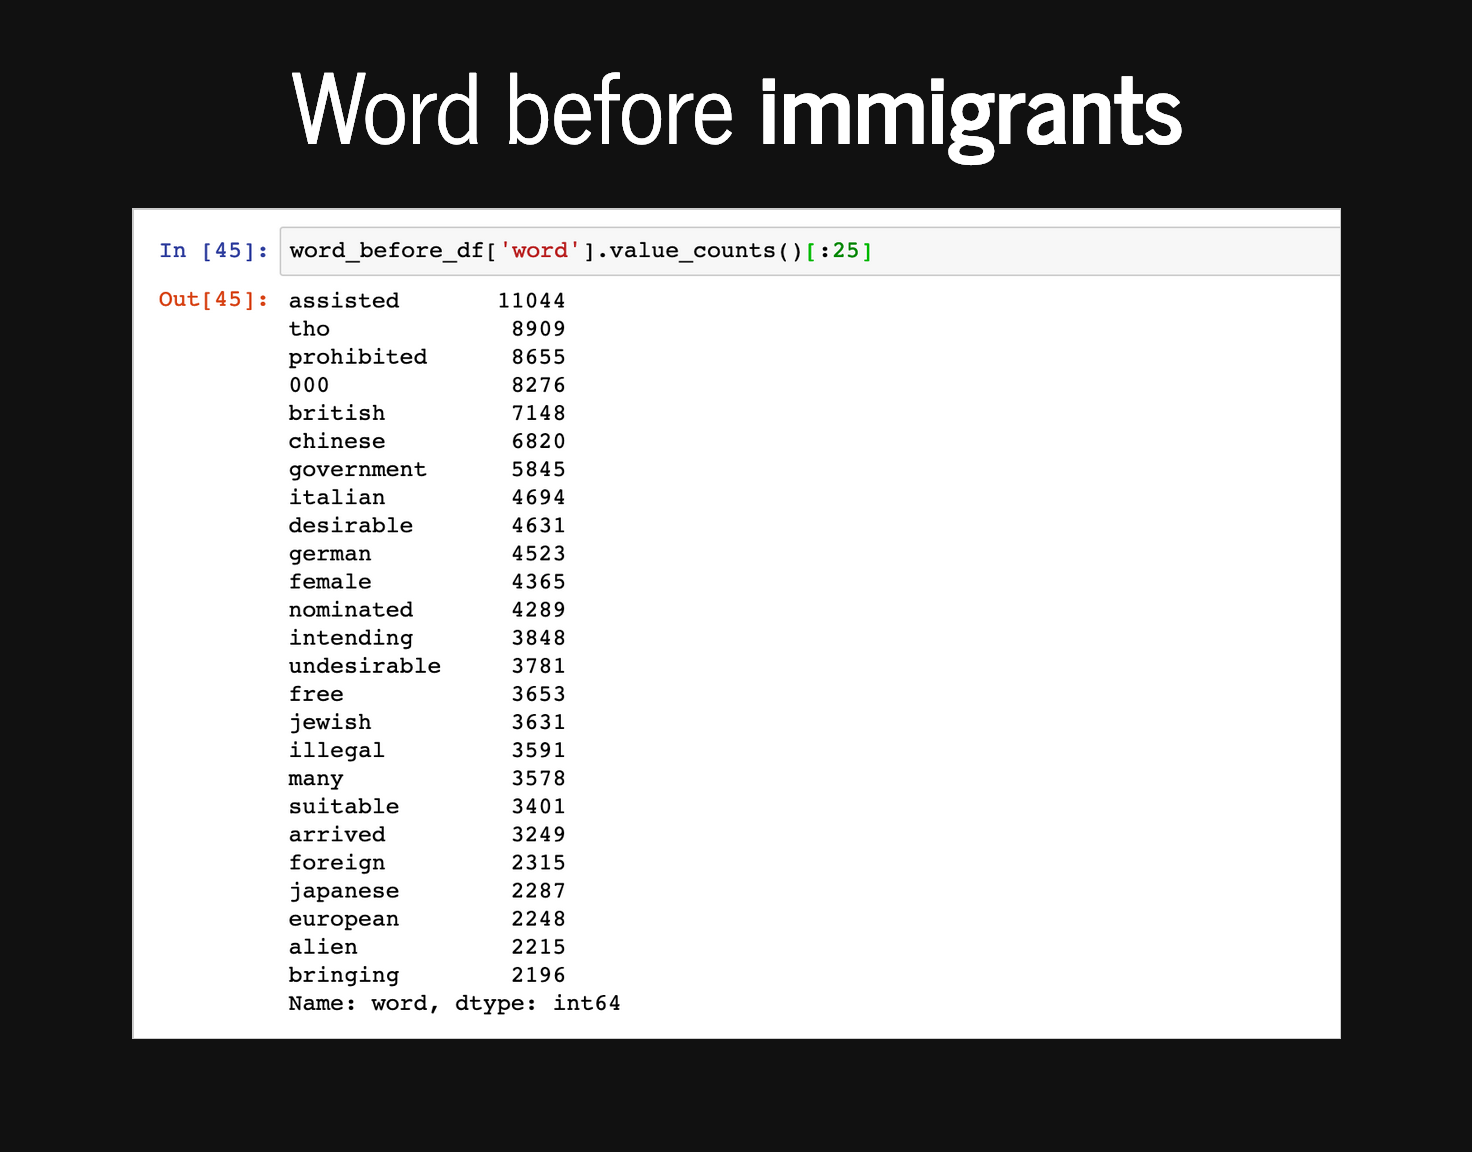Click the word 'prohibited'
Image resolution: width=1472 pixels, height=1152 pixels.
[358, 357]
